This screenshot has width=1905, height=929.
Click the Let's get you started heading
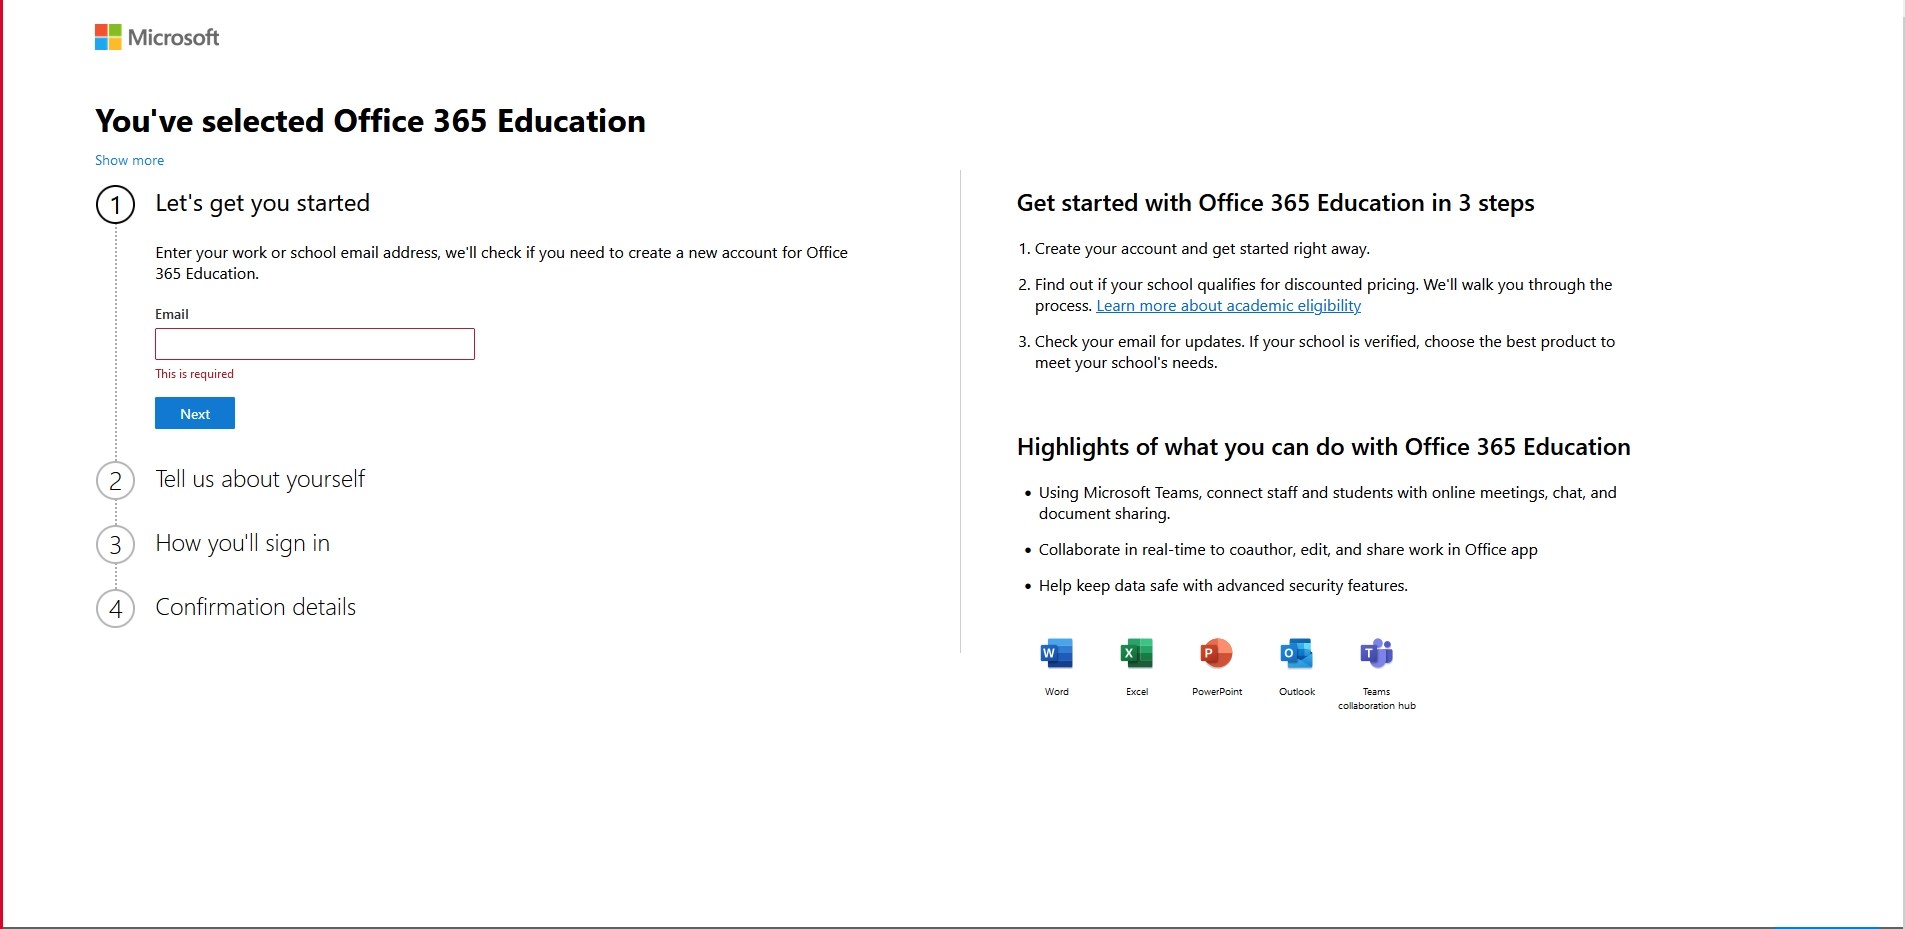pyautogui.click(x=261, y=204)
